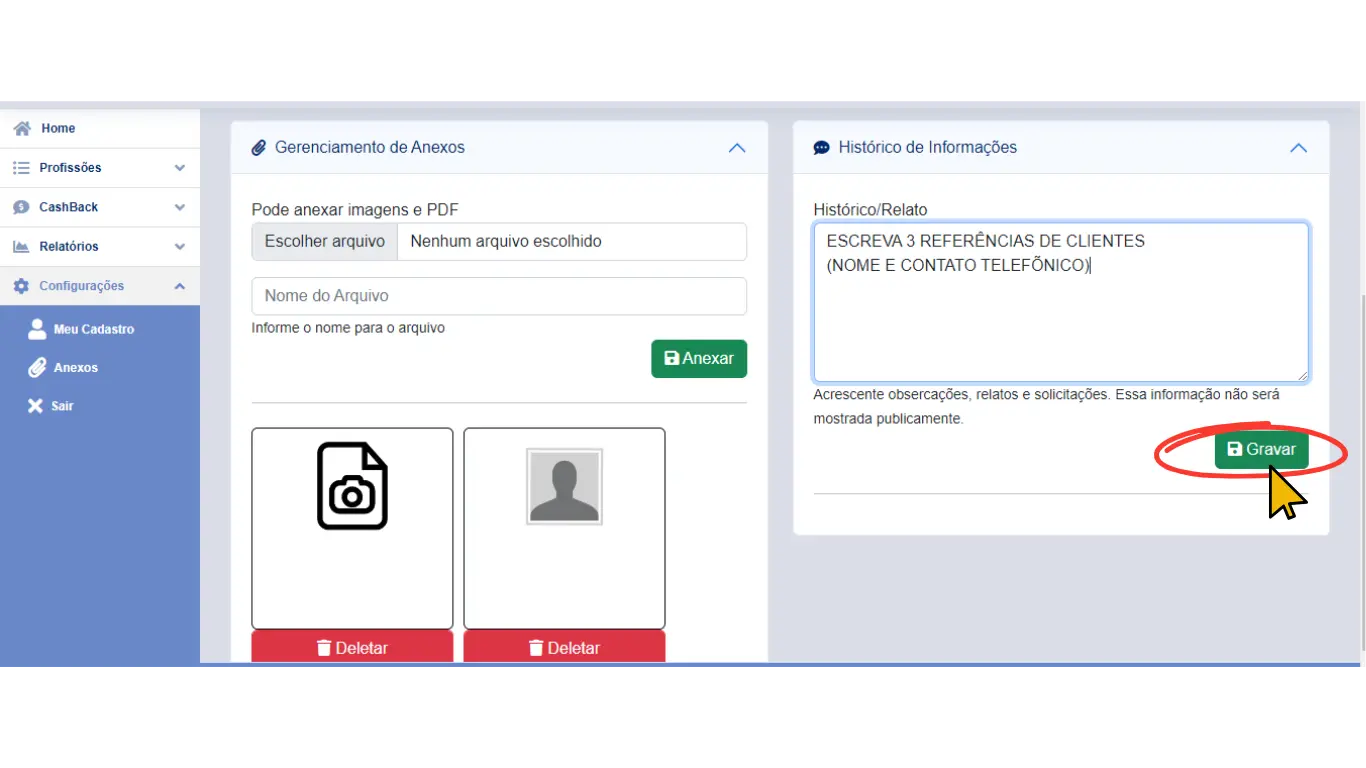
Task: Click the Meu Cadastro user icon
Action: [x=37, y=329]
